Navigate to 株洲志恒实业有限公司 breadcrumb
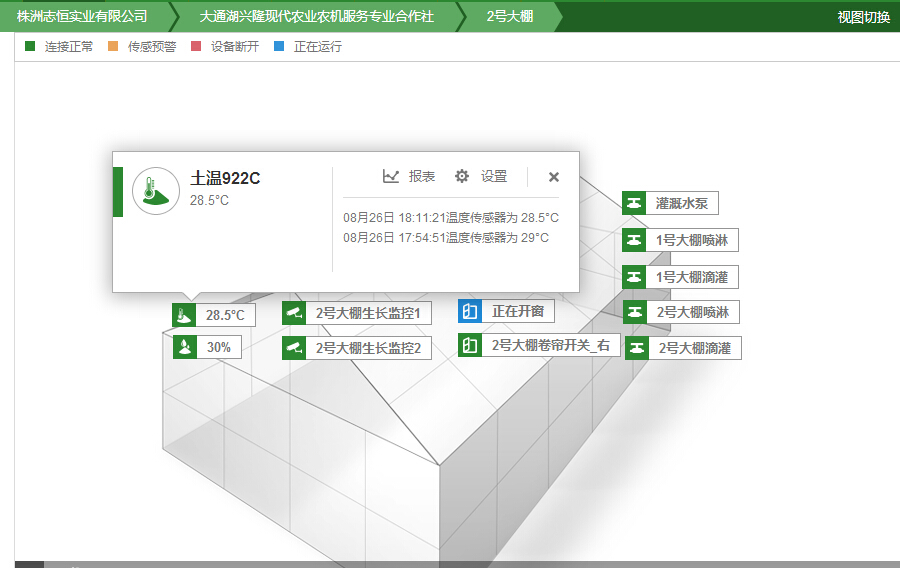This screenshot has height=568, width=900. (82, 16)
